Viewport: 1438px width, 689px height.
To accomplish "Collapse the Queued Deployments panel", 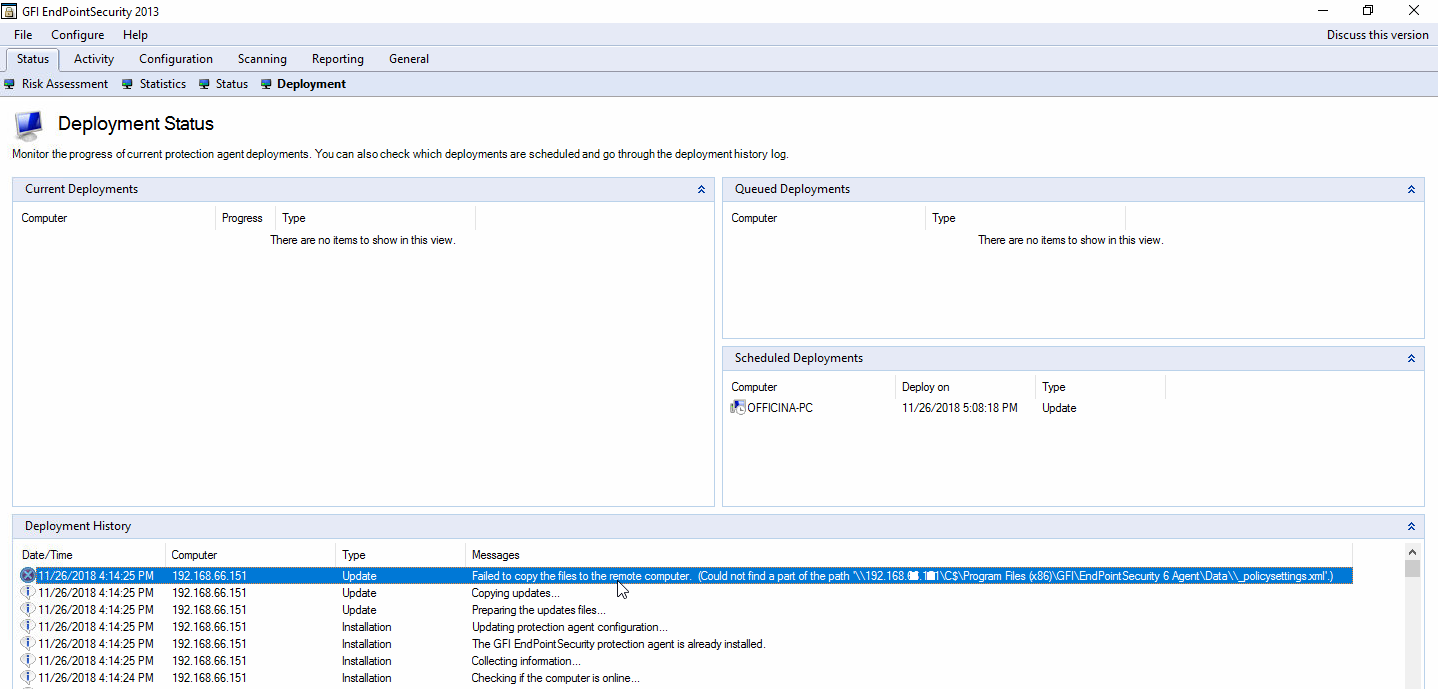I will (1411, 189).
